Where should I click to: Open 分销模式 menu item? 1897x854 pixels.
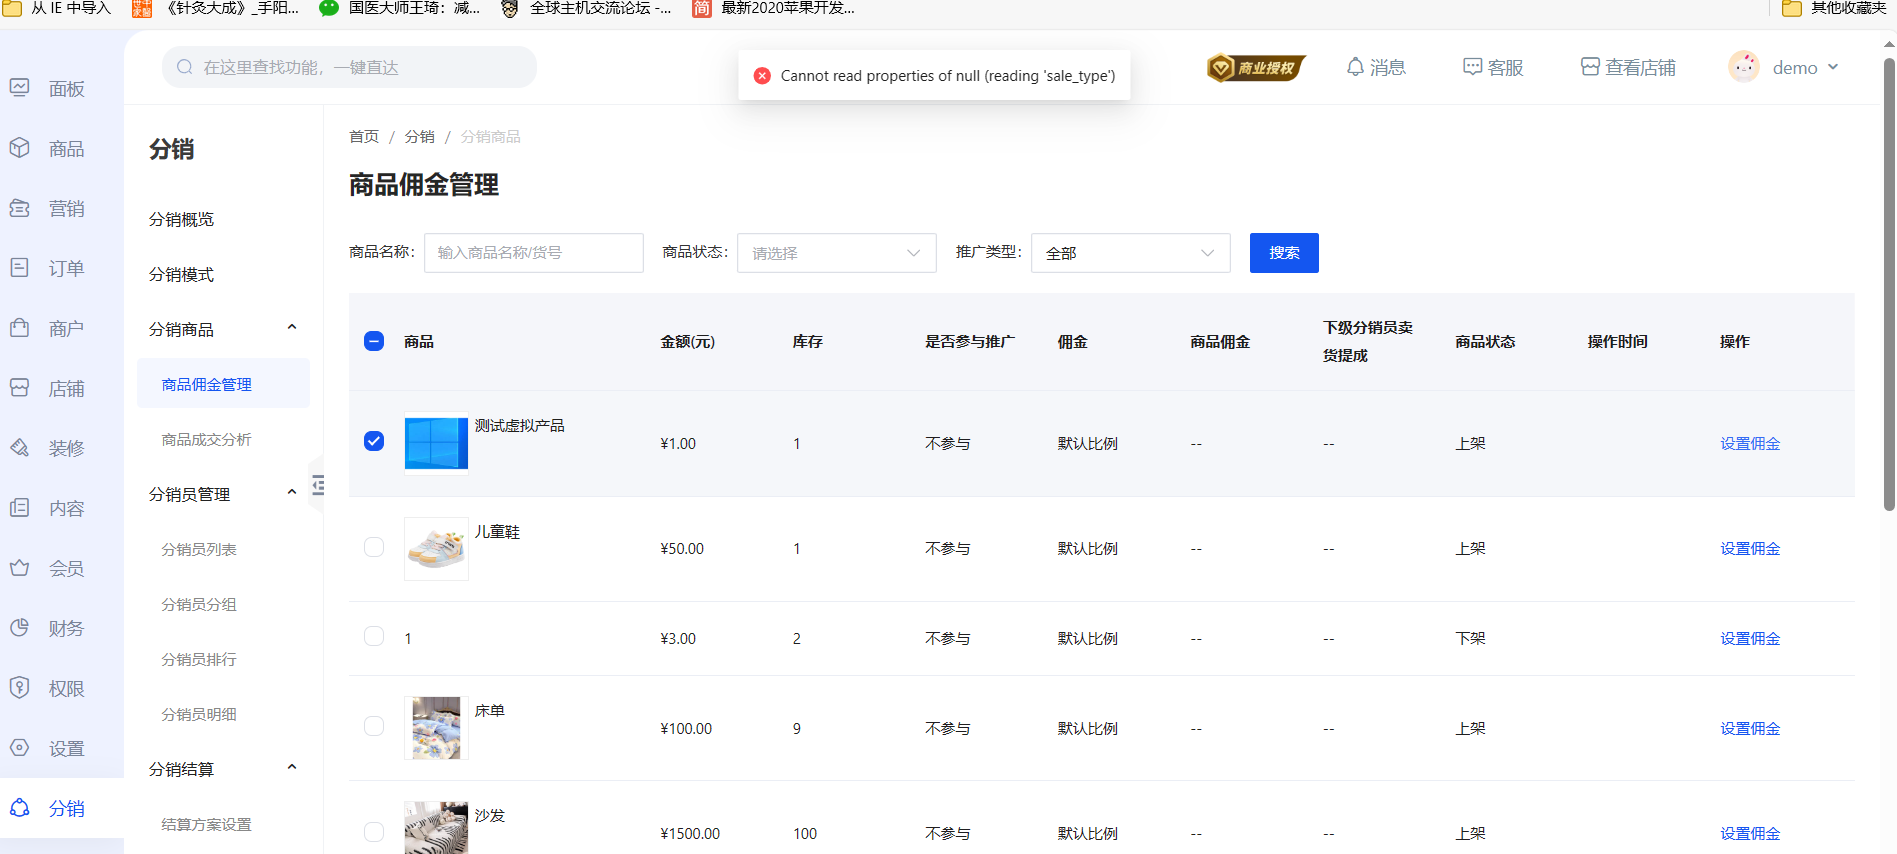[x=181, y=274]
